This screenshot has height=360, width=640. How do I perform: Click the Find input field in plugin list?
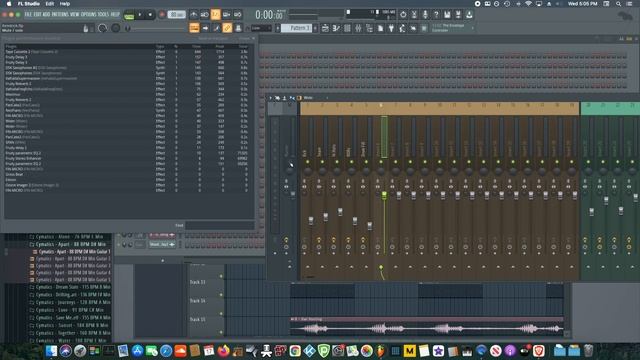[220, 225]
